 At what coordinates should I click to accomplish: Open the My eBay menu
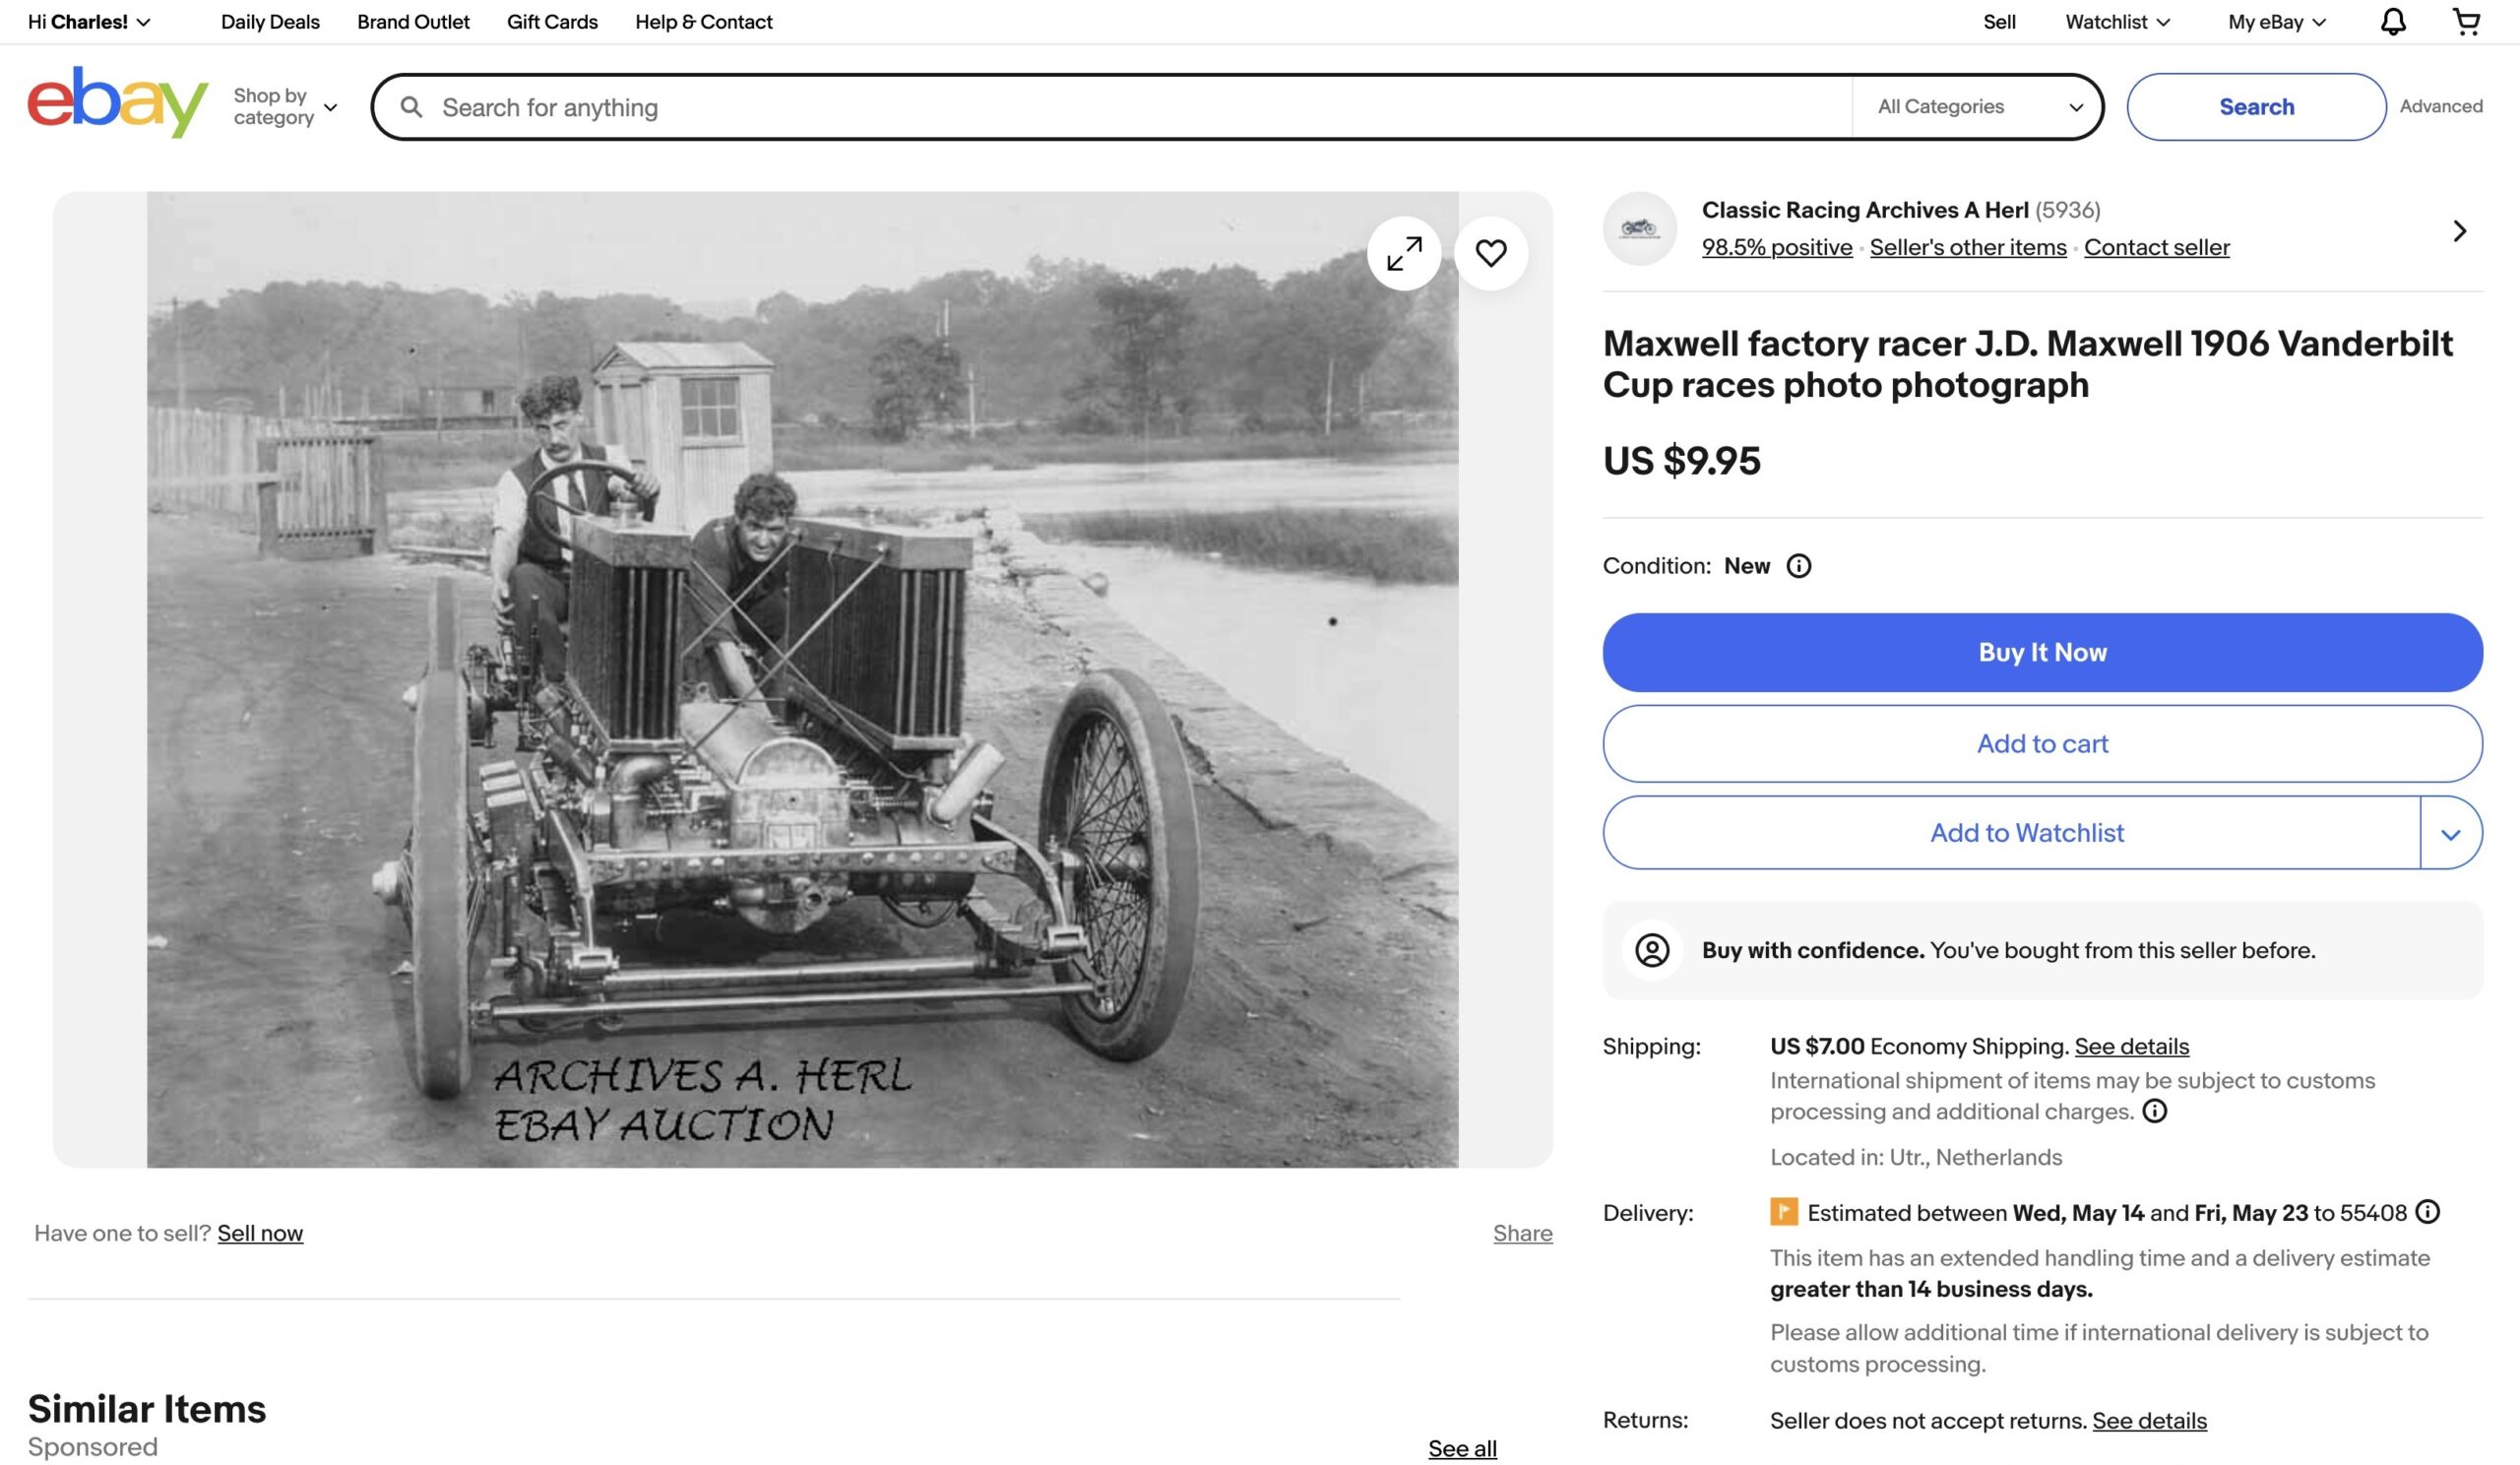[x=2276, y=22]
